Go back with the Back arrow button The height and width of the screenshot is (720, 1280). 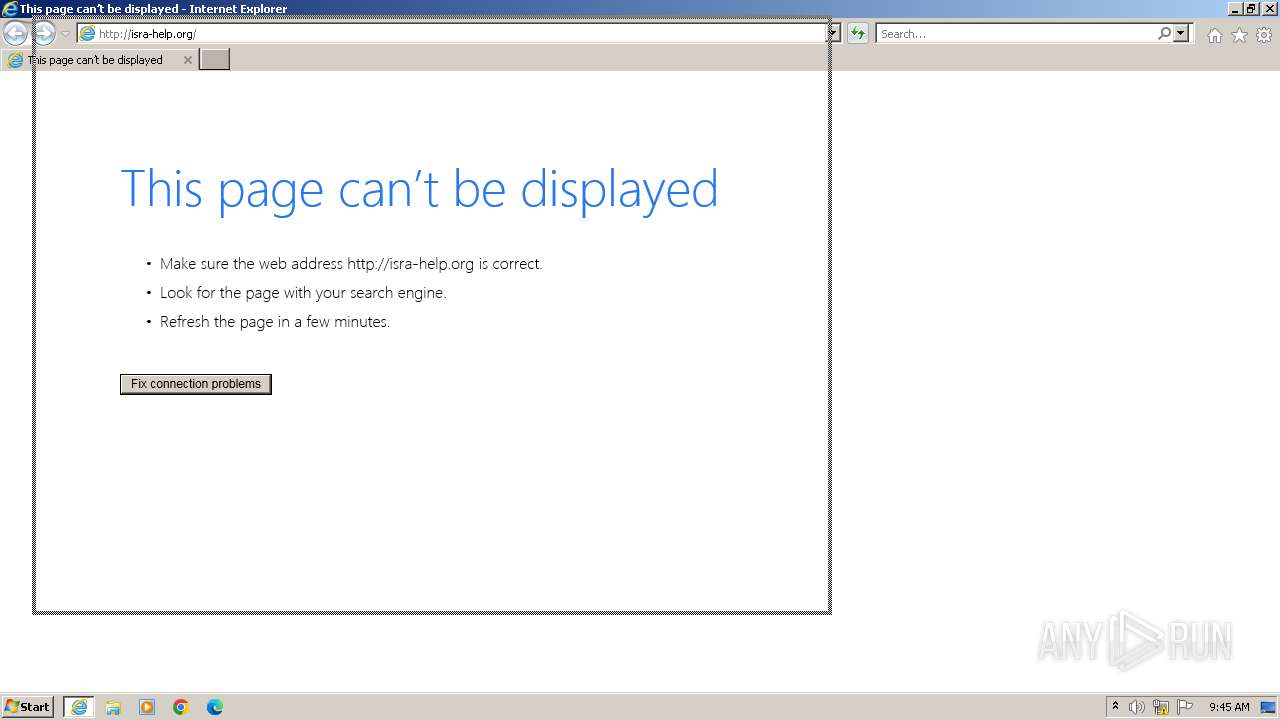[15, 33]
